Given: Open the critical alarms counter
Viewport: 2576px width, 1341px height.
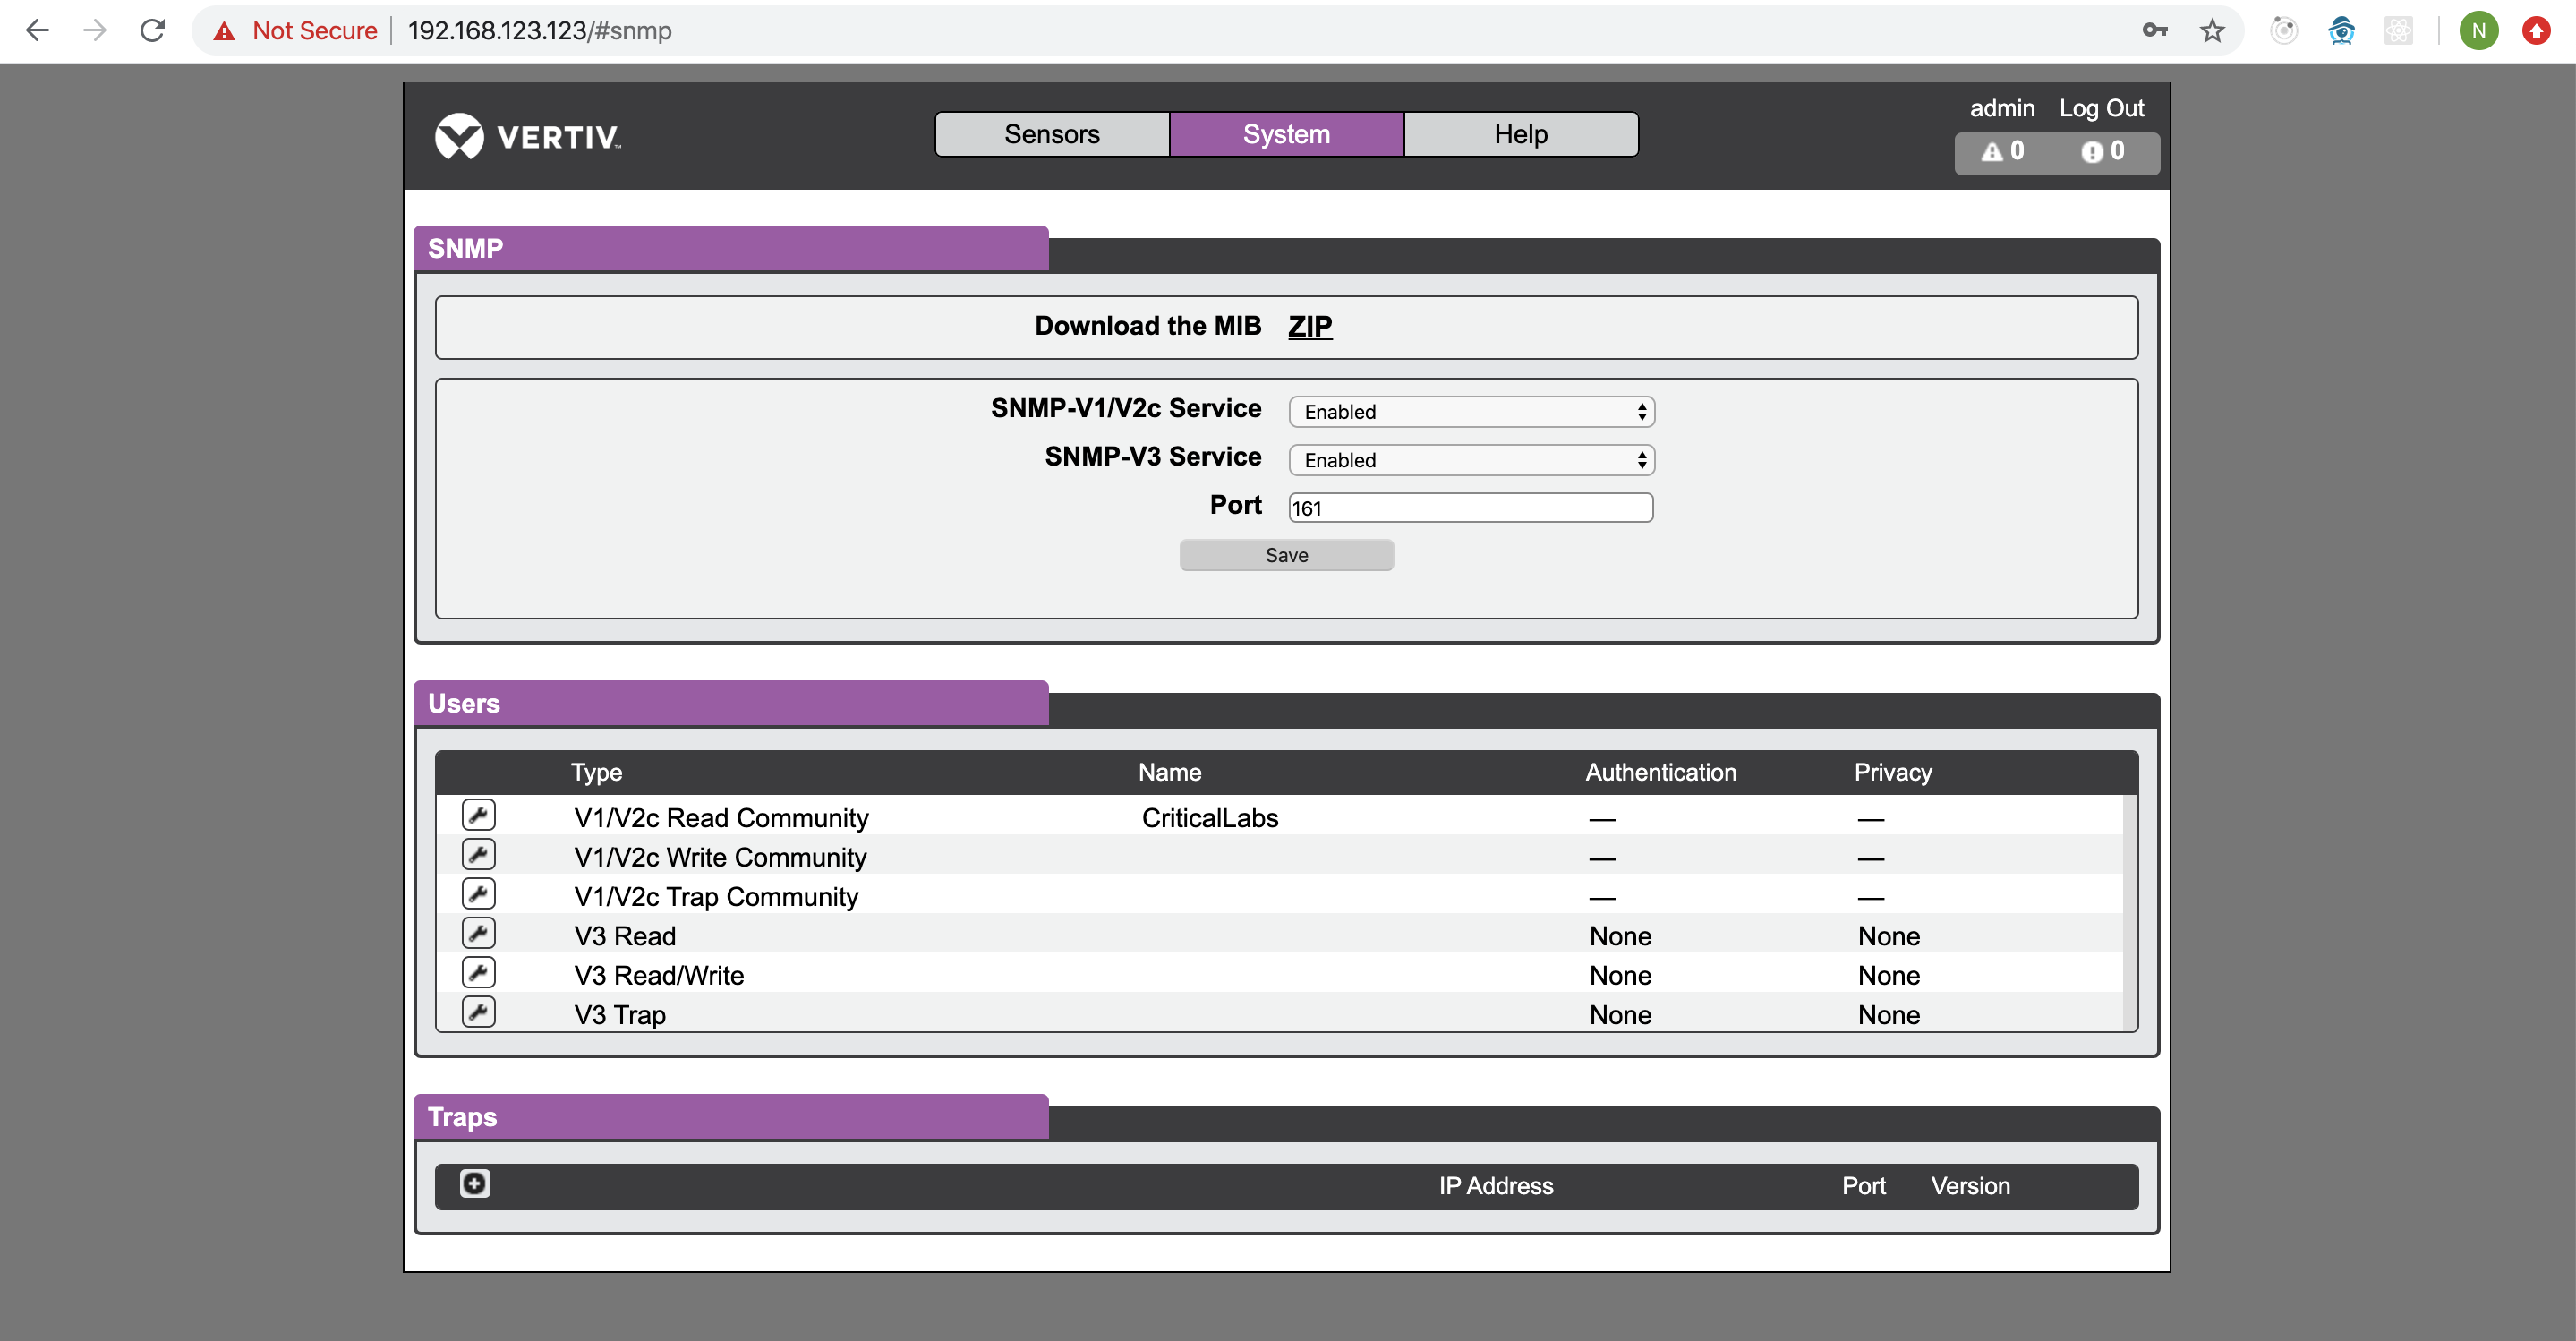Looking at the screenshot, I should [x=2103, y=152].
